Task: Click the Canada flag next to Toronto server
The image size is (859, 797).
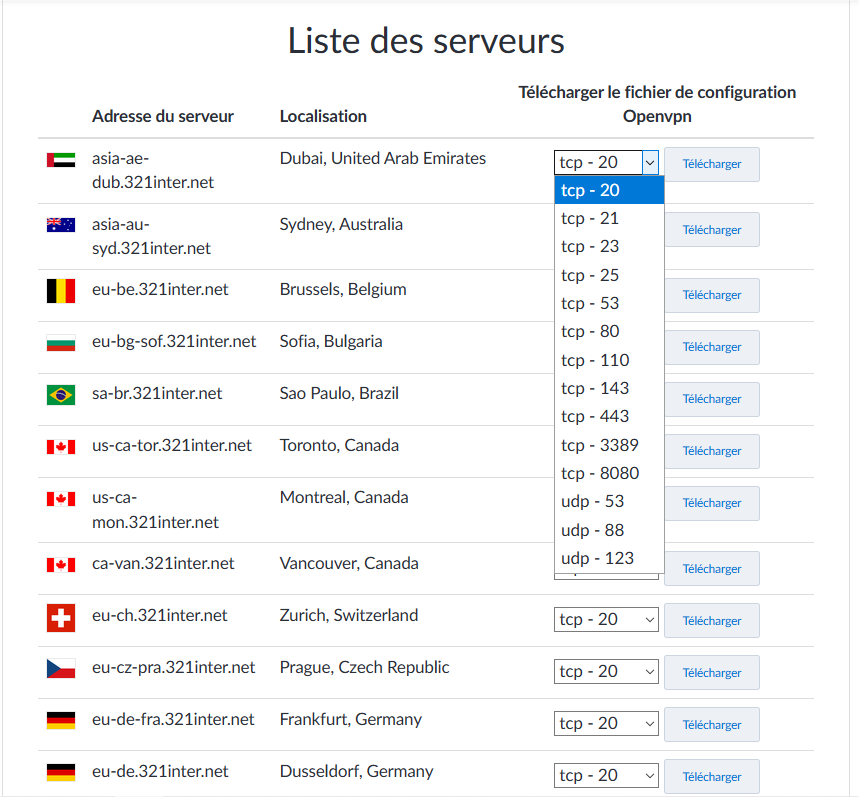Action: [60, 447]
